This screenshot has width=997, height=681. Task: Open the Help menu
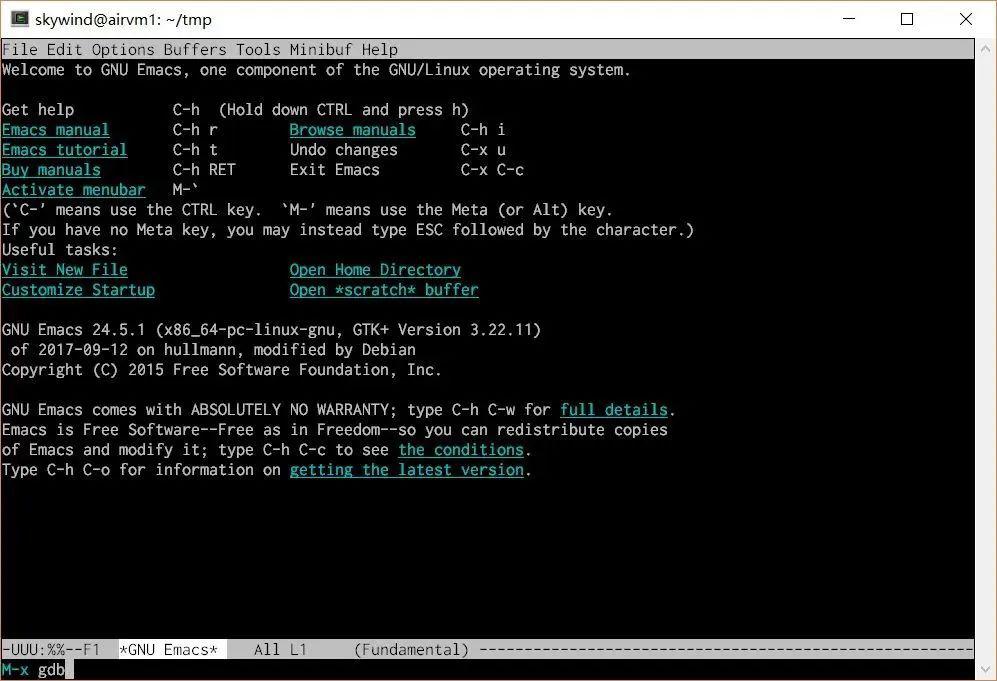pyautogui.click(x=380, y=50)
